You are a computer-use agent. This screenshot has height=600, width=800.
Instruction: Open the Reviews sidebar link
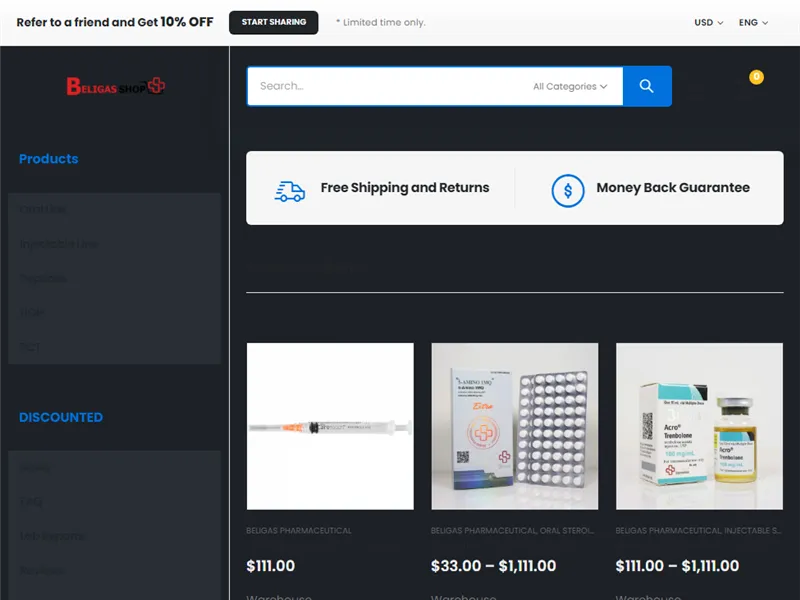[x=42, y=570]
